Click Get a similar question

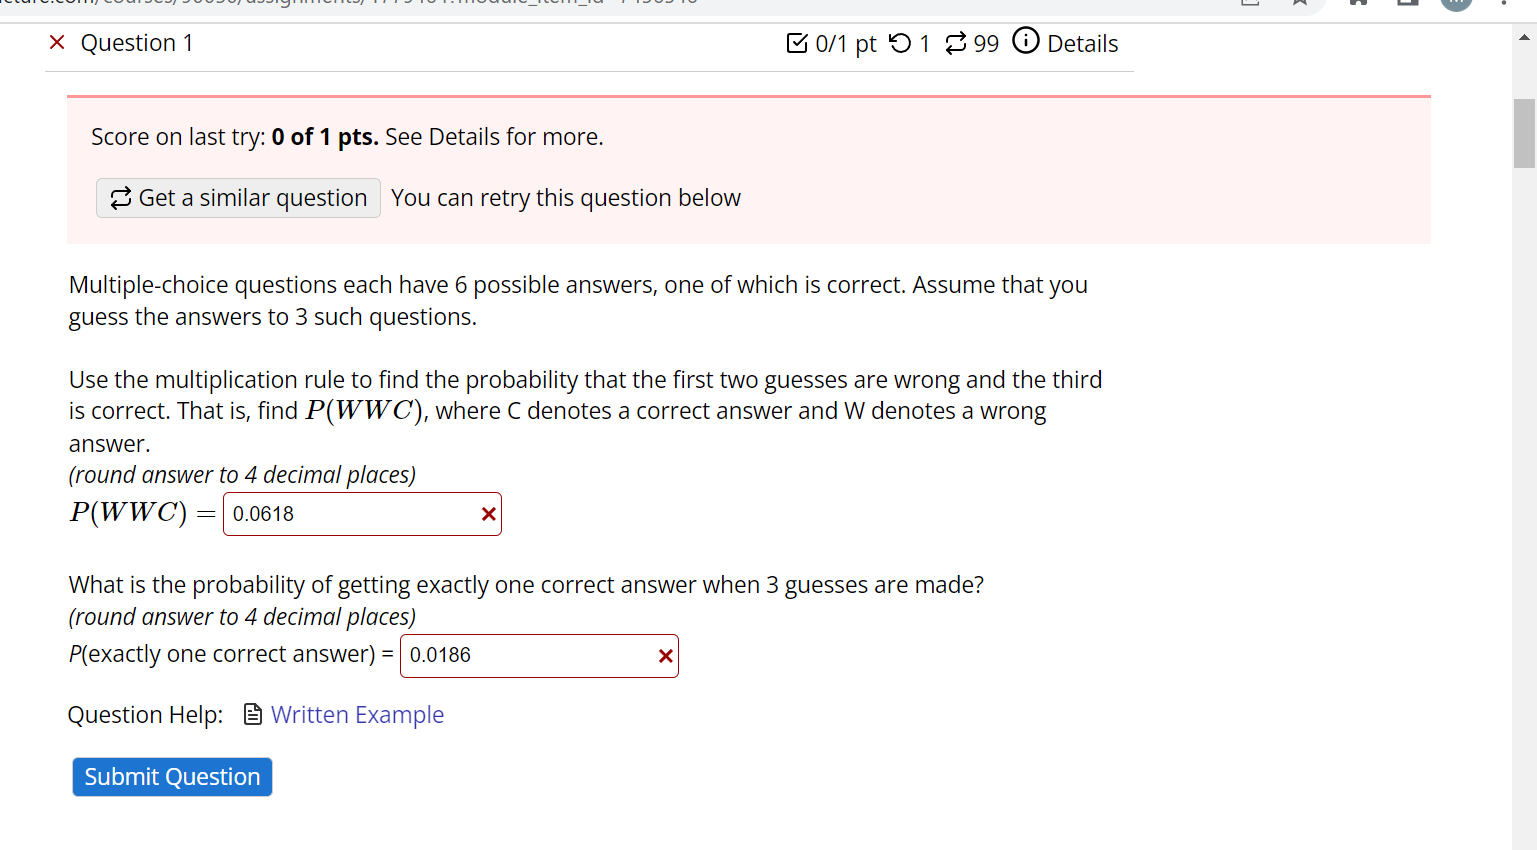(237, 197)
